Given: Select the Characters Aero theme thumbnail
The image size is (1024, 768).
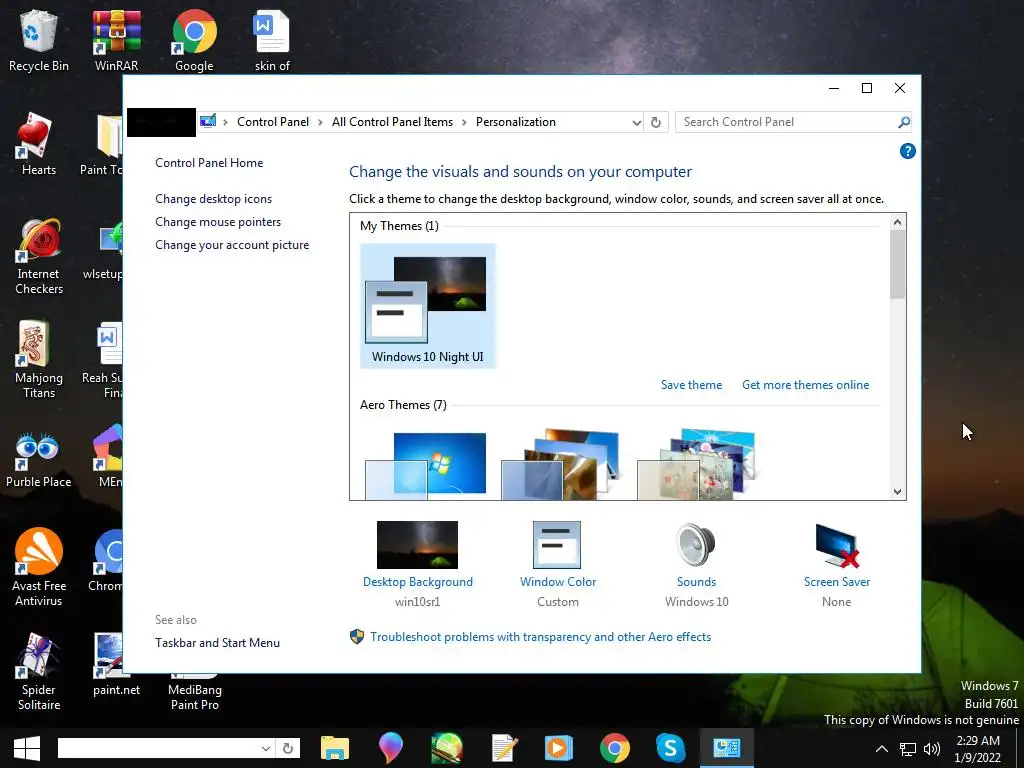Looking at the screenshot, I should pos(696,464).
